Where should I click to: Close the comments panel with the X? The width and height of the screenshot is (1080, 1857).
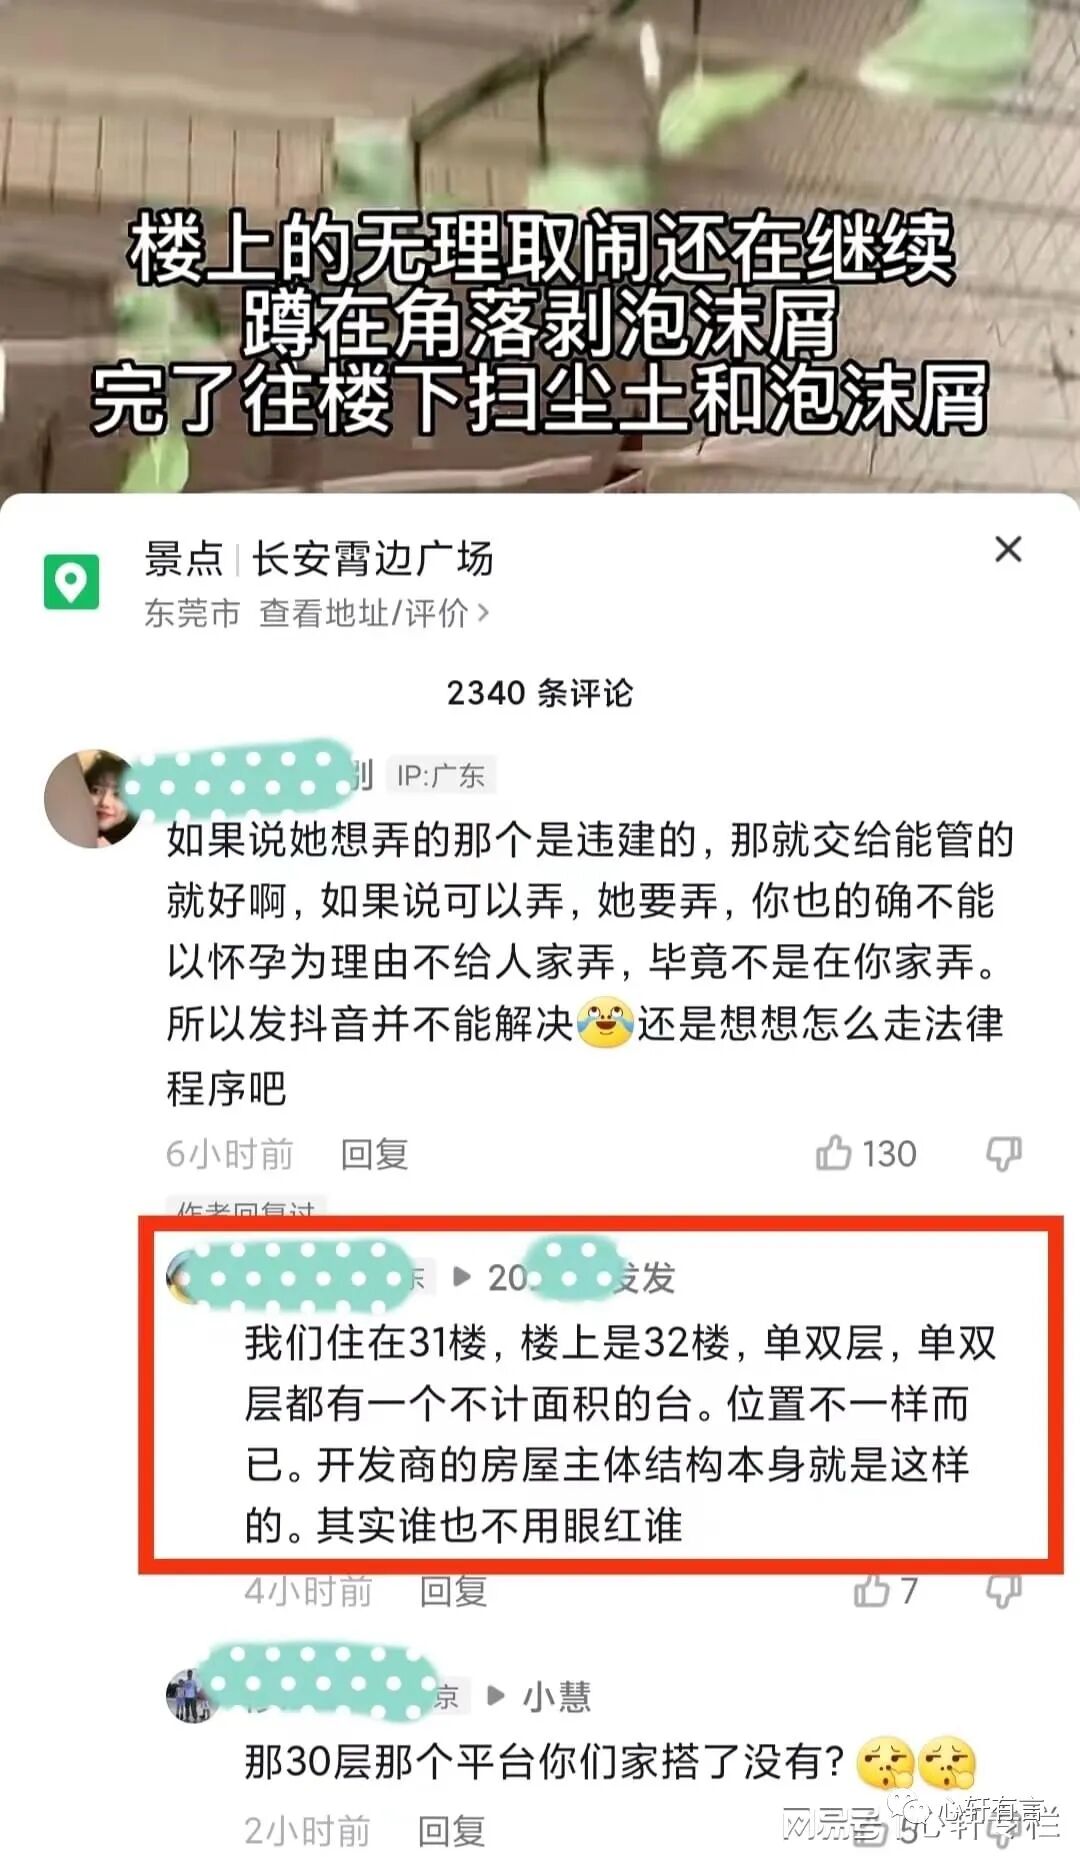point(1008,549)
